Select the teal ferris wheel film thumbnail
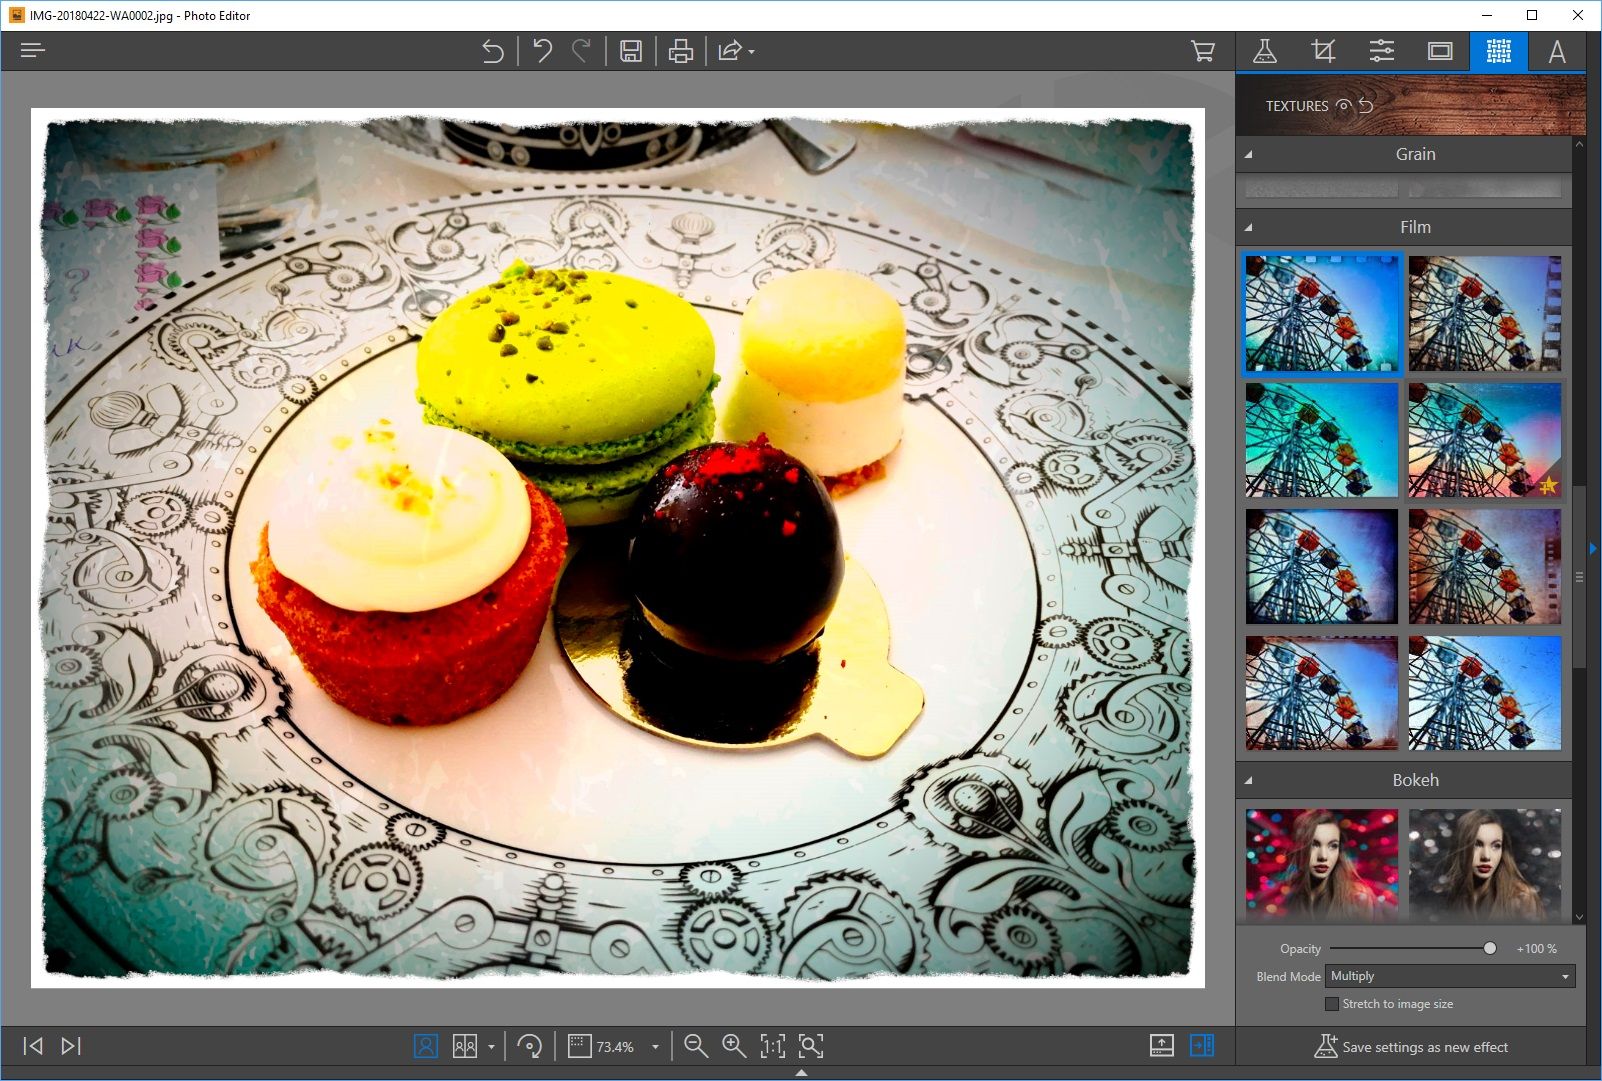The height and width of the screenshot is (1081, 1602). (1321, 440)
